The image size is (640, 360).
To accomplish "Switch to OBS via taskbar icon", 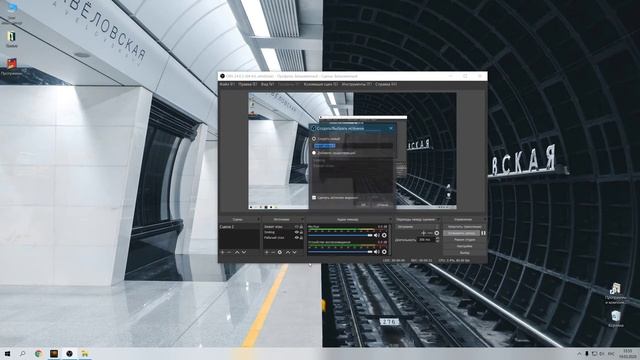I will [x=69, y=353].
